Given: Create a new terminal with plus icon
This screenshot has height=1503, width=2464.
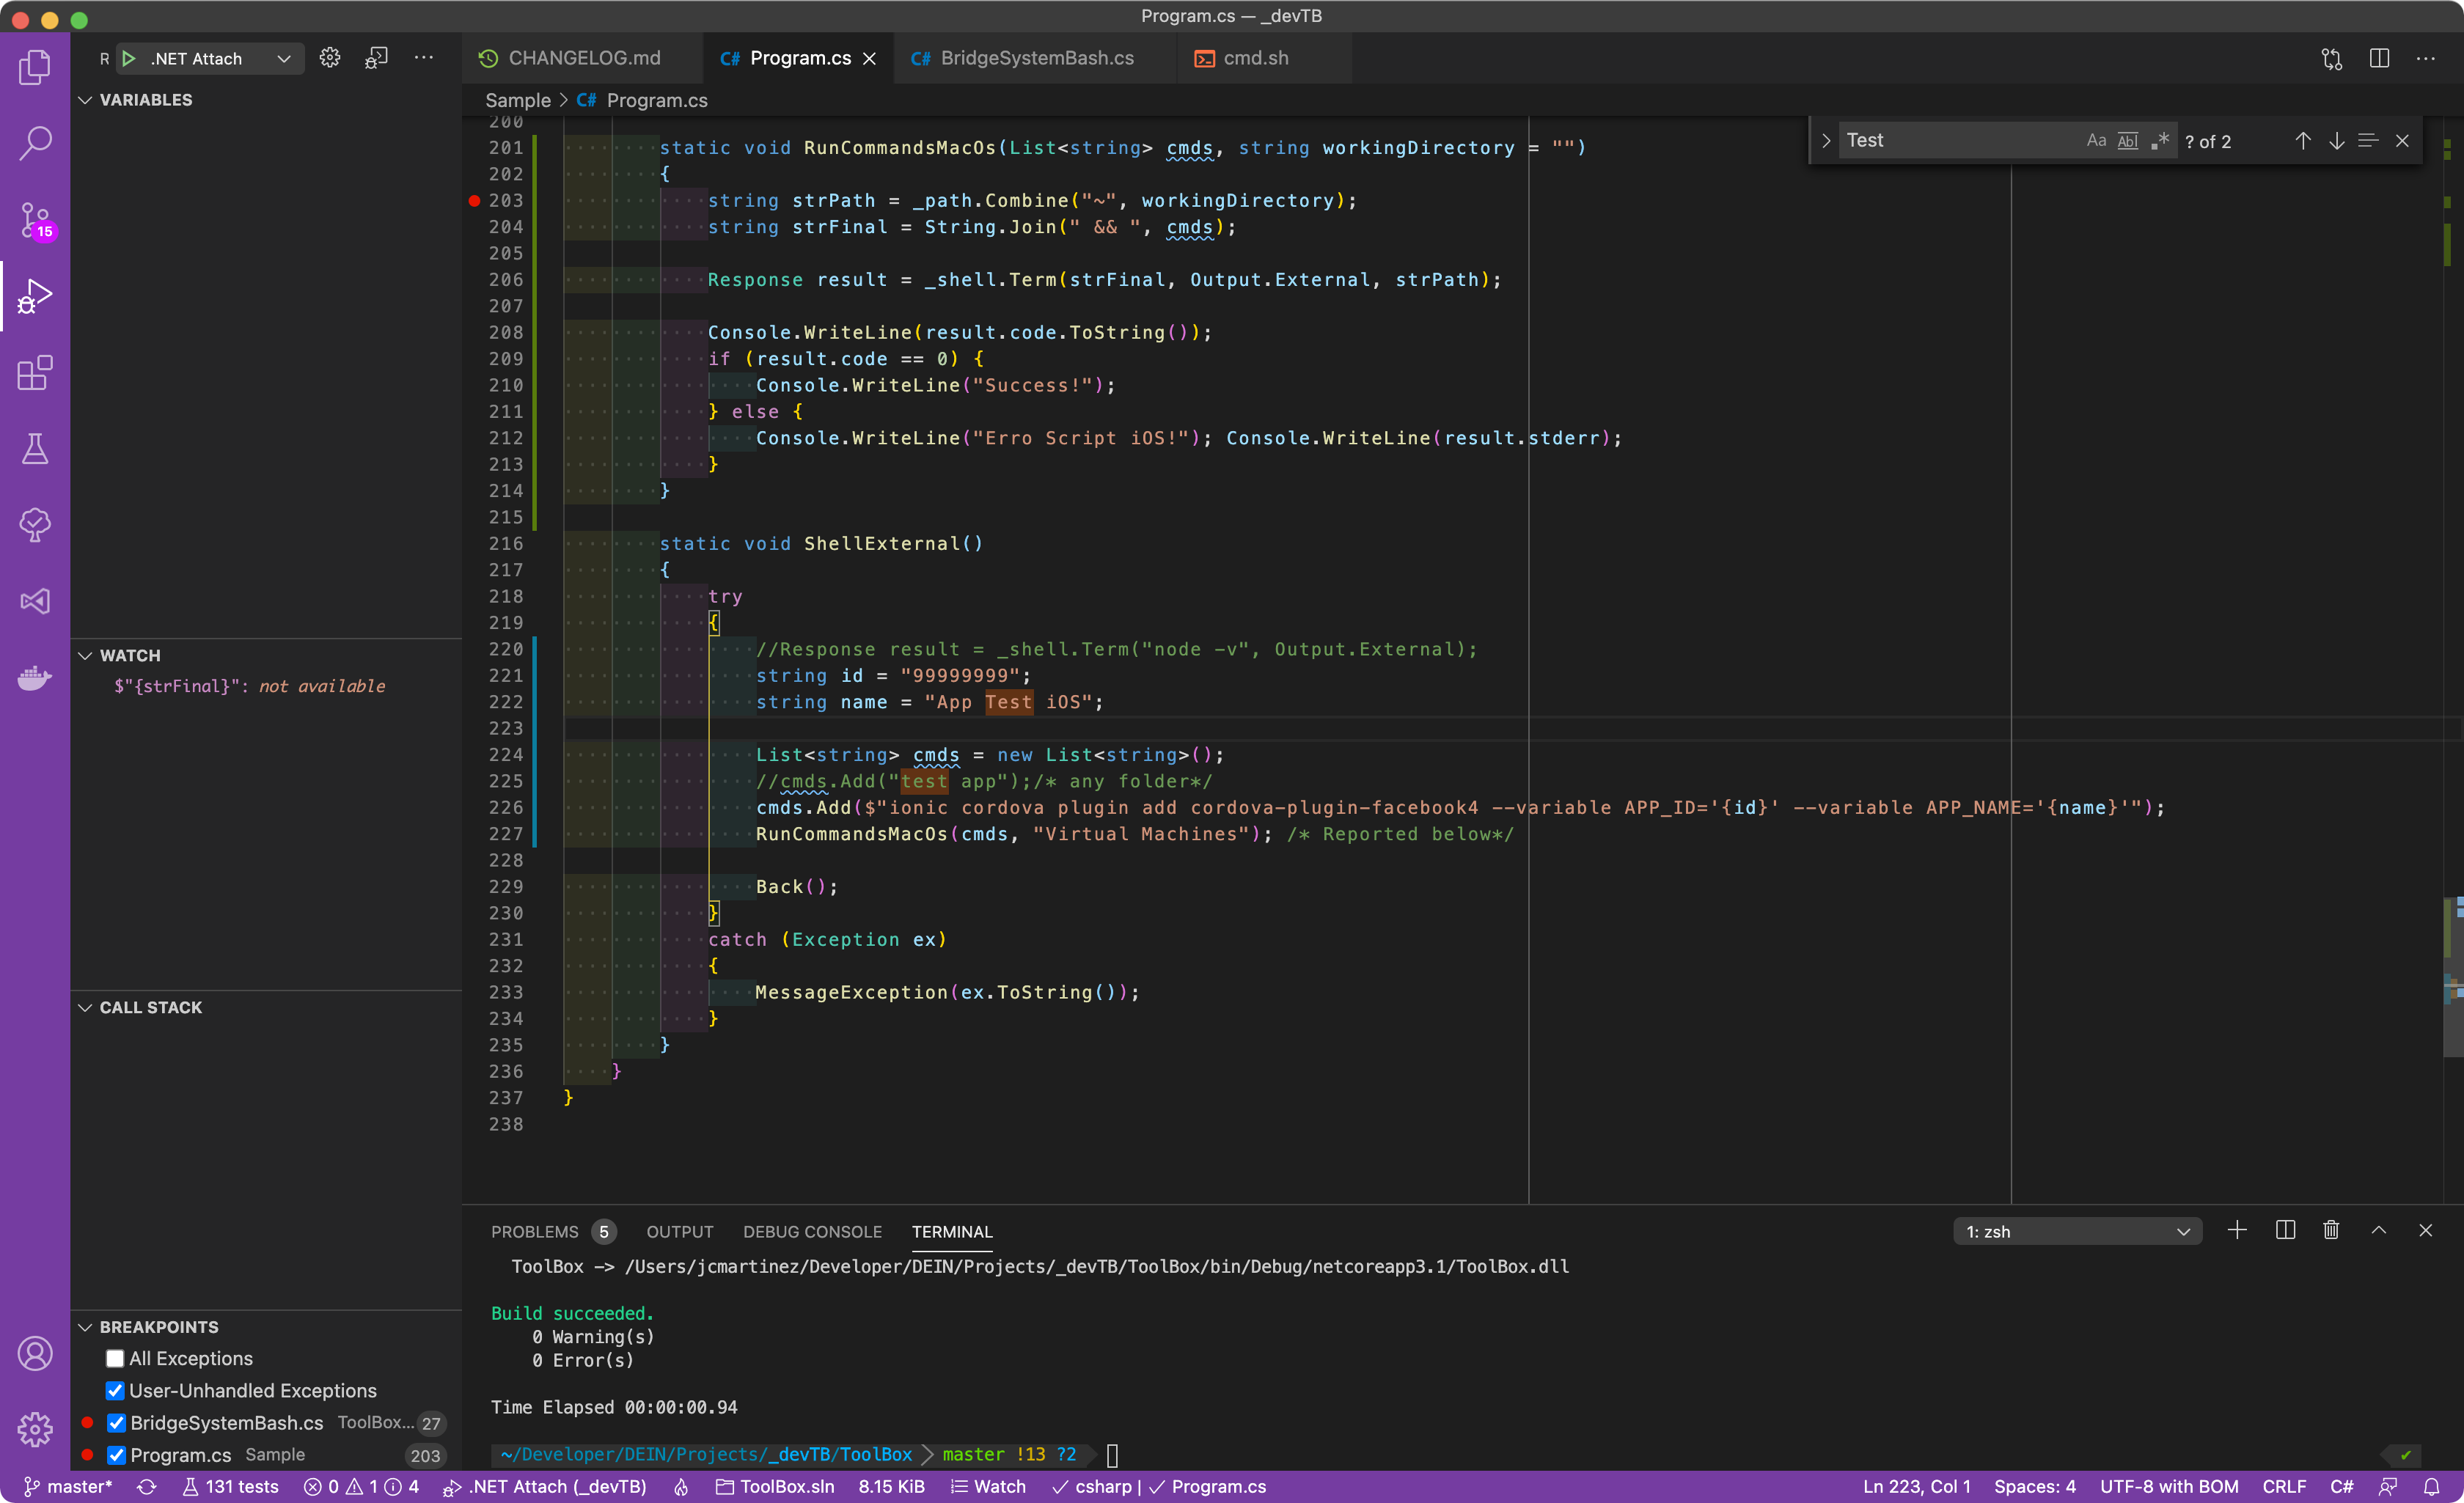Looking at the screenshot, I should tap(2237, 1230).
